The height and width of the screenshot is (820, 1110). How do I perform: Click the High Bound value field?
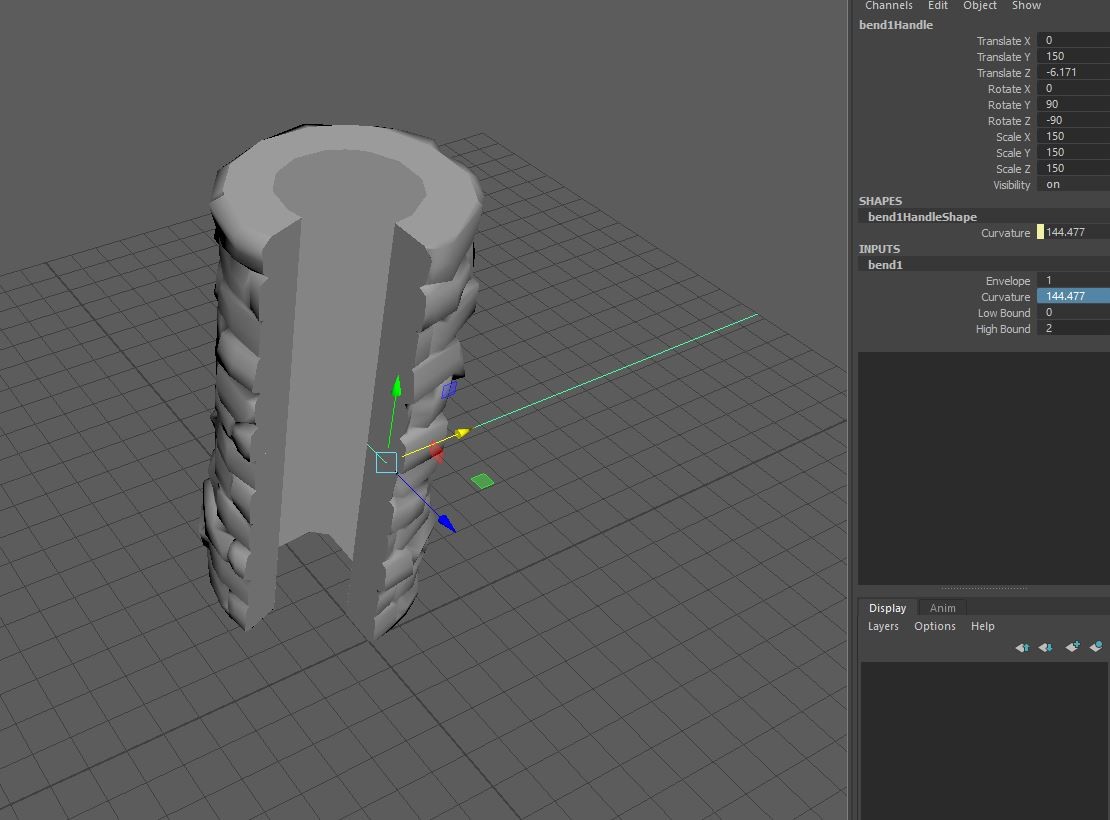point(1073,329)
